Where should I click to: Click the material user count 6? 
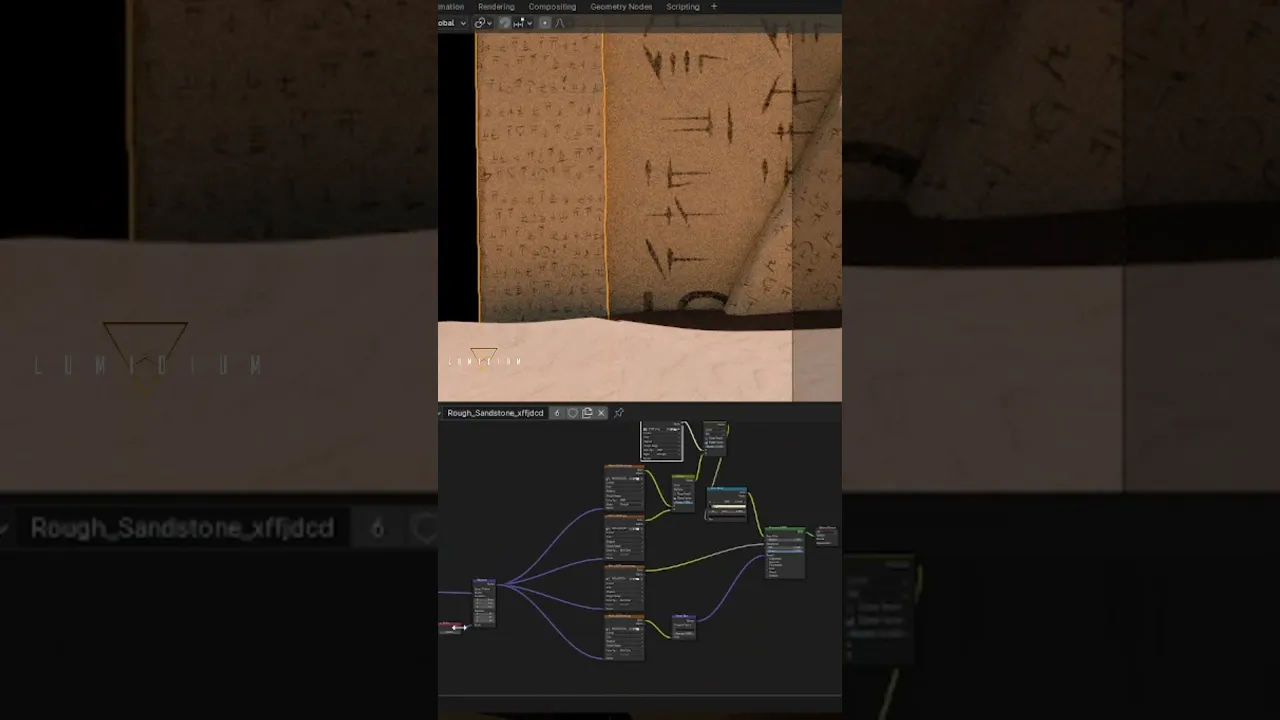[557, 413]
